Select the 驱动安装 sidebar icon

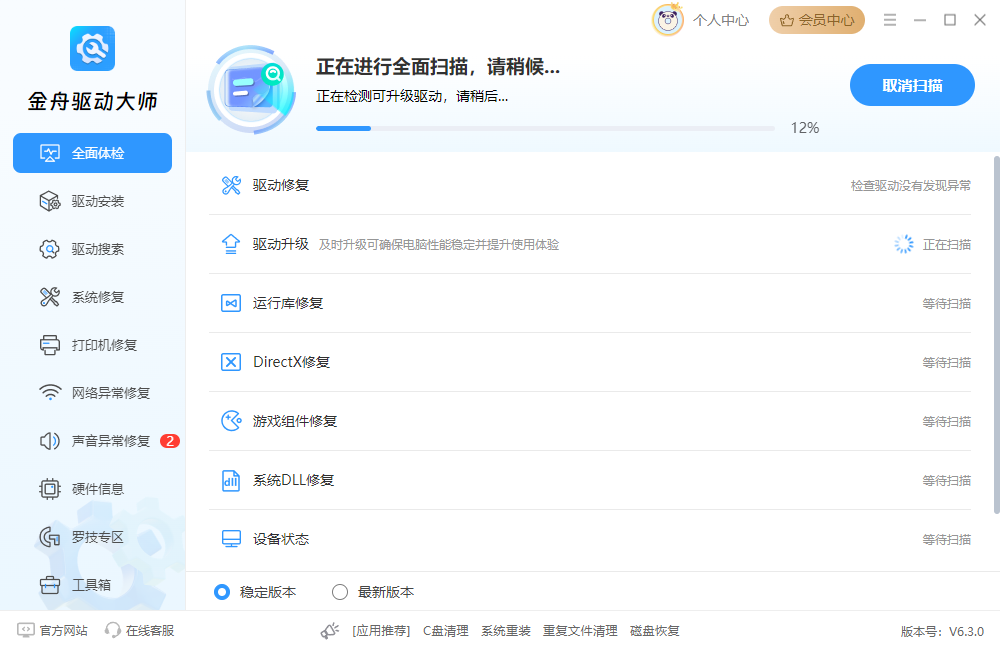coord(48,200)
